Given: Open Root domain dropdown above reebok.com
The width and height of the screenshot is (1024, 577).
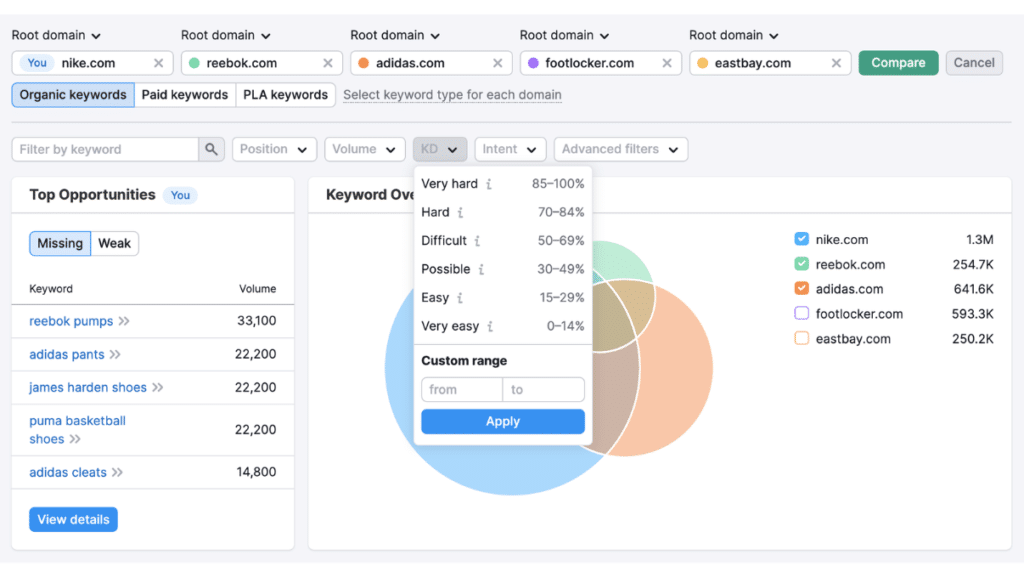Looking at the screenshot, I should click(x=226, y=35).
